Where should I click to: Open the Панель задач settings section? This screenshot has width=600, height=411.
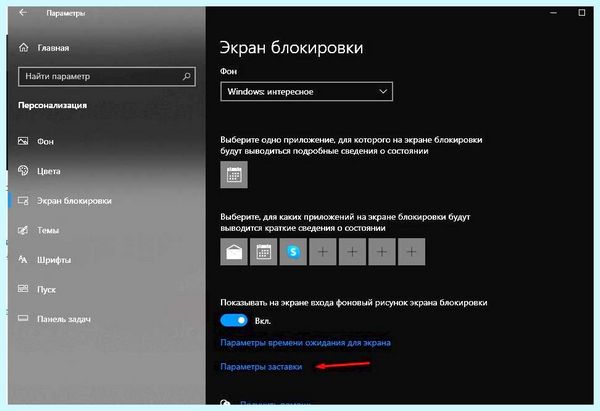64,319
